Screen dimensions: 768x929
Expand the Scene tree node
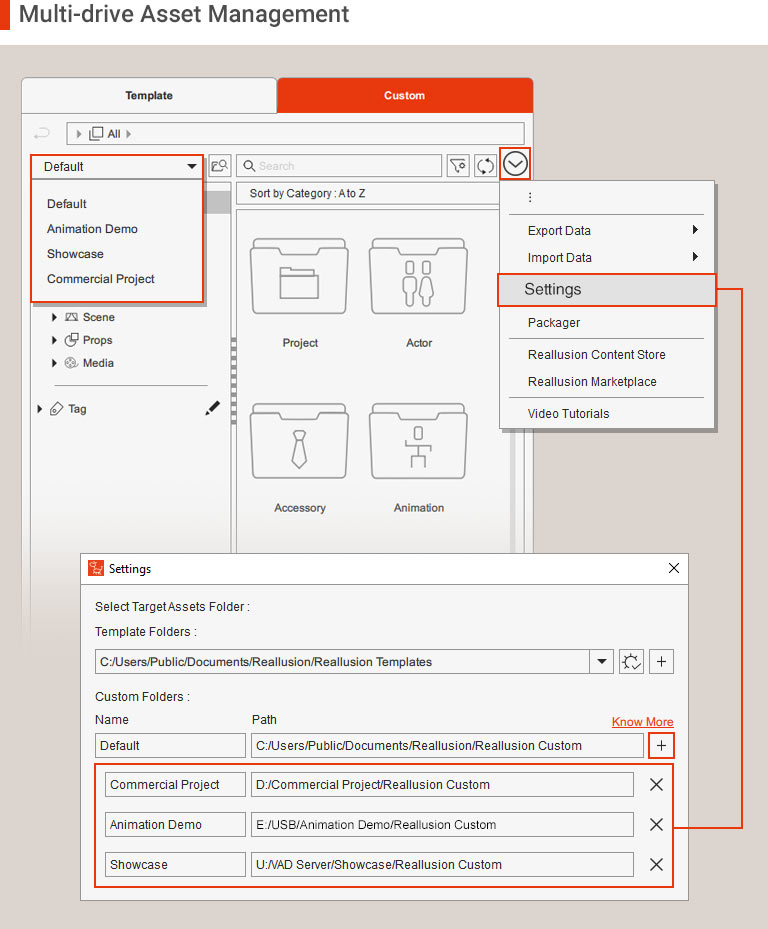[55, 317]
